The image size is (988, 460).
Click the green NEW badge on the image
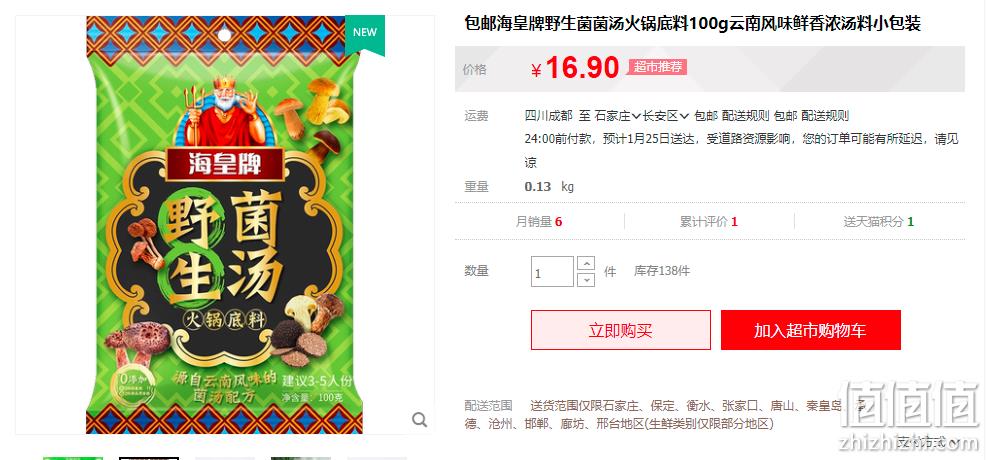(x=365, y=34)
